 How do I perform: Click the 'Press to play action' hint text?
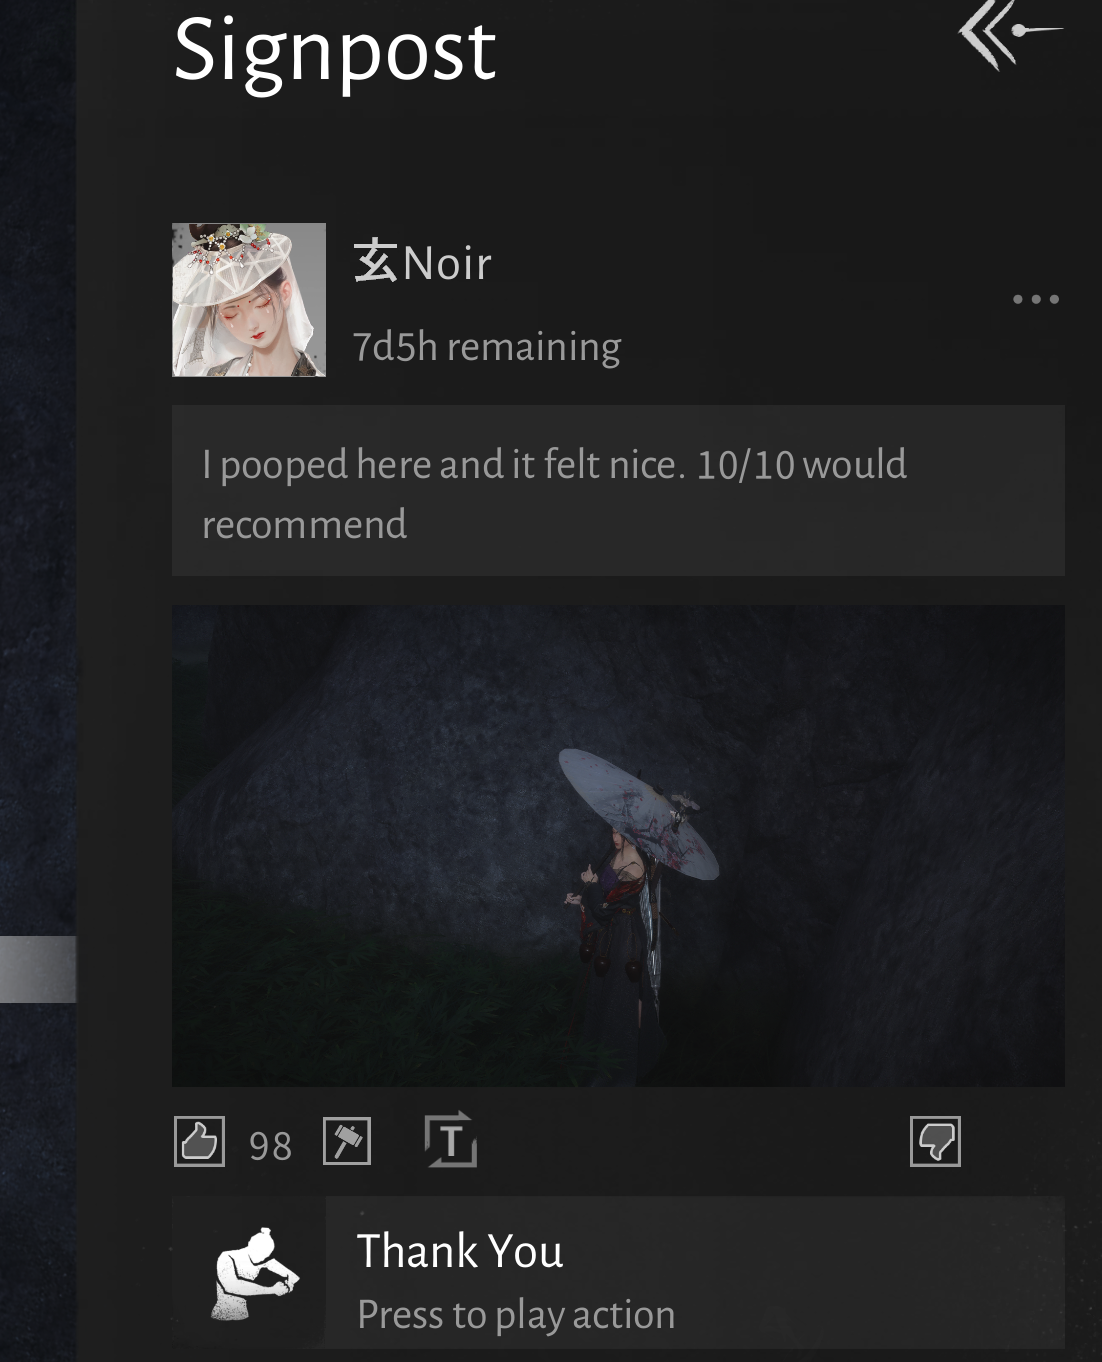[516, 1315]
